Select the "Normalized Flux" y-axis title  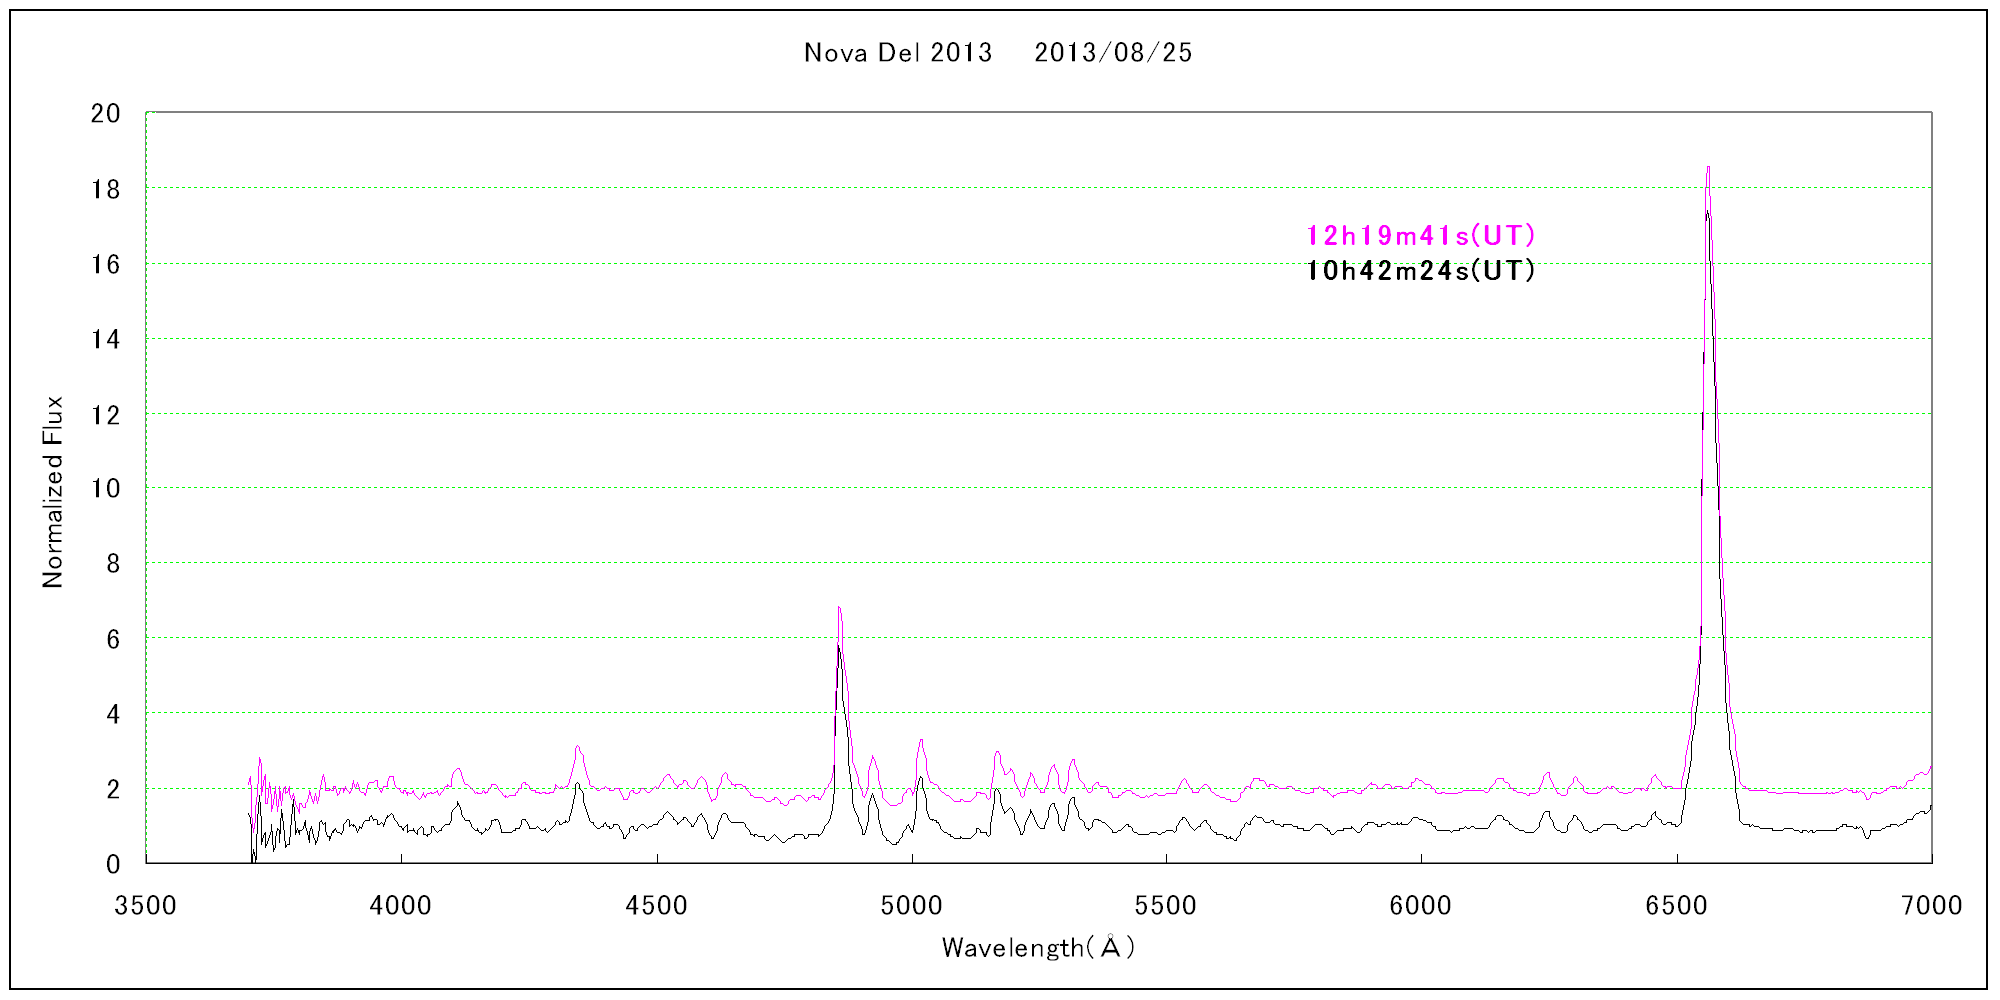point(53,491)
